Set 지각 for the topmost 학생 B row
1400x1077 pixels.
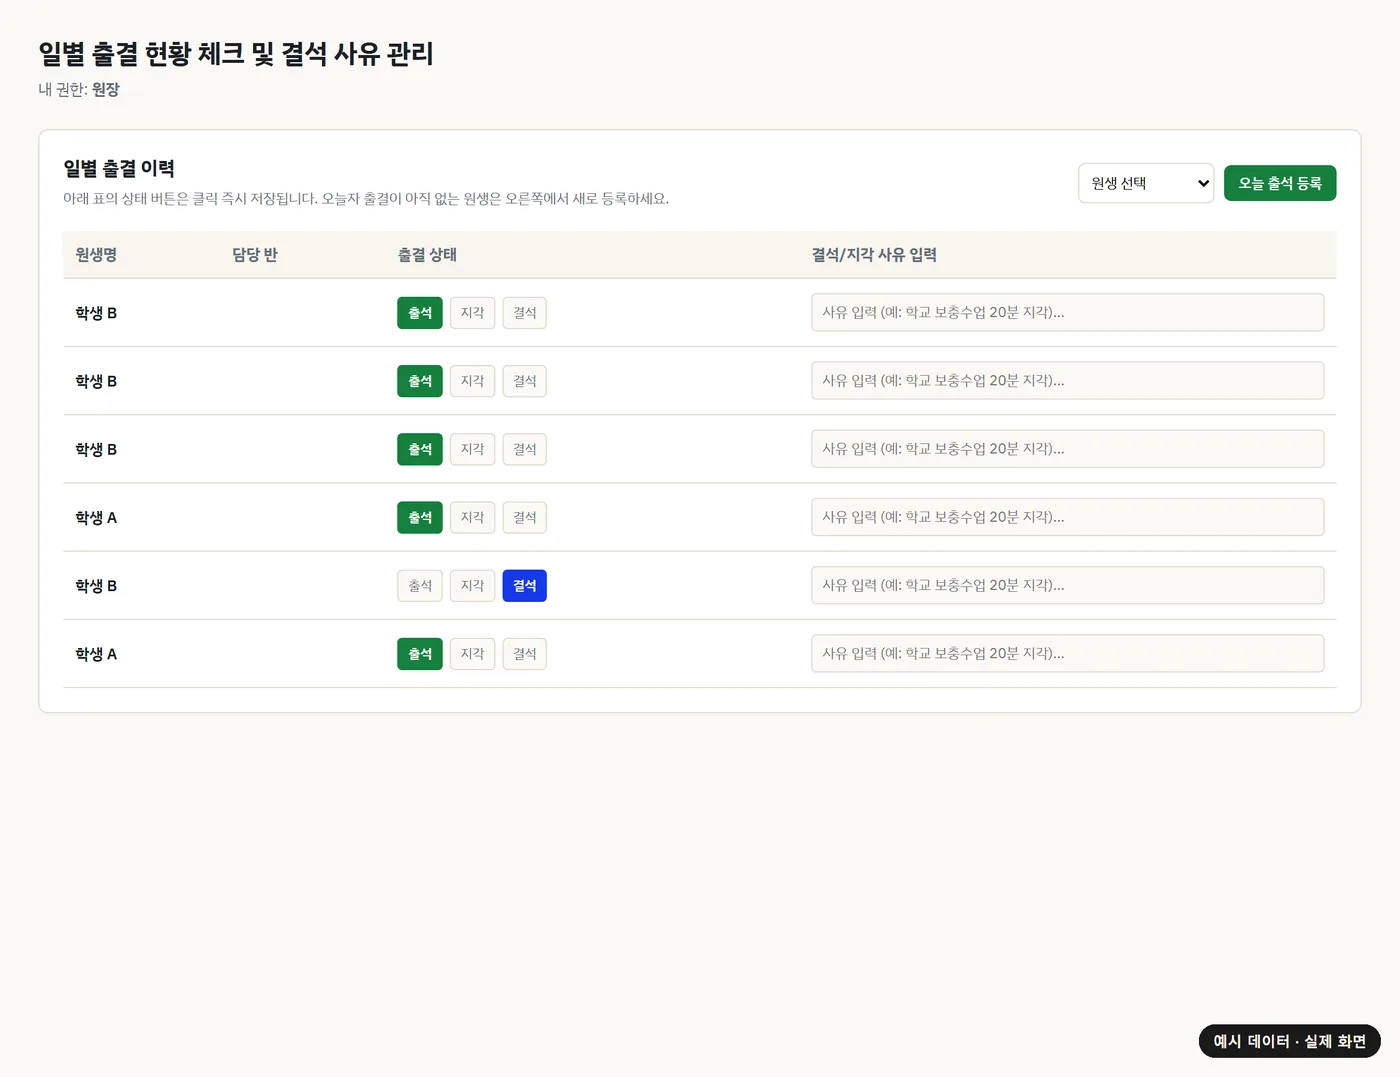coord(472,313)
